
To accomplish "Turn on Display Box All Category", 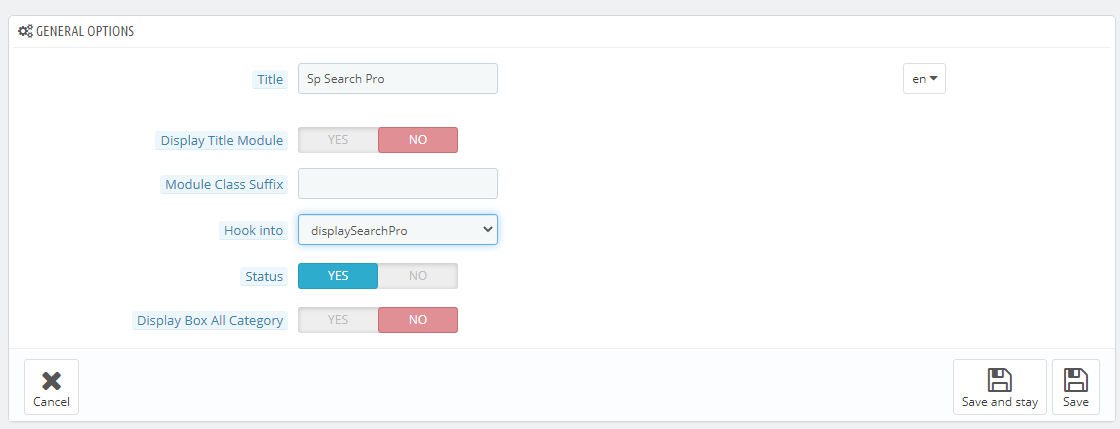I will tap(338, 320).
